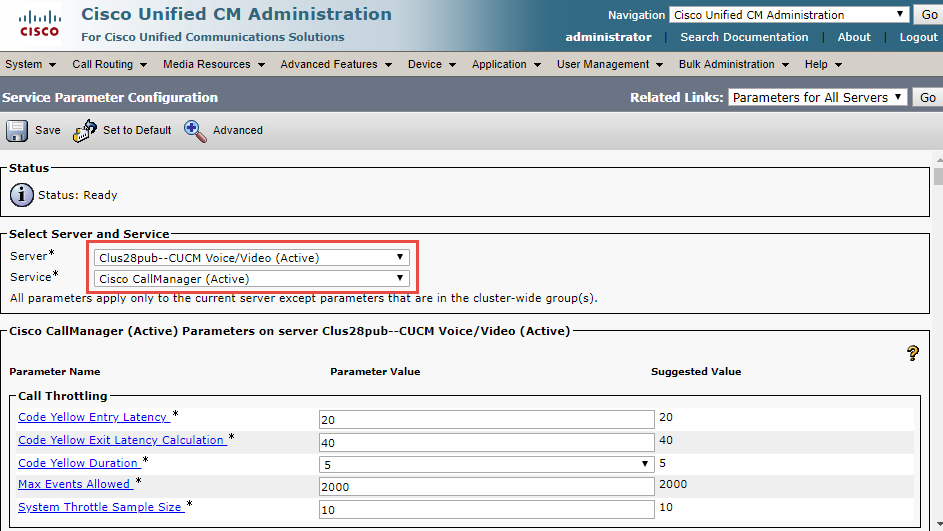Open the User Management menu
The height and width of the screenshot is (531, 943).
609,64
